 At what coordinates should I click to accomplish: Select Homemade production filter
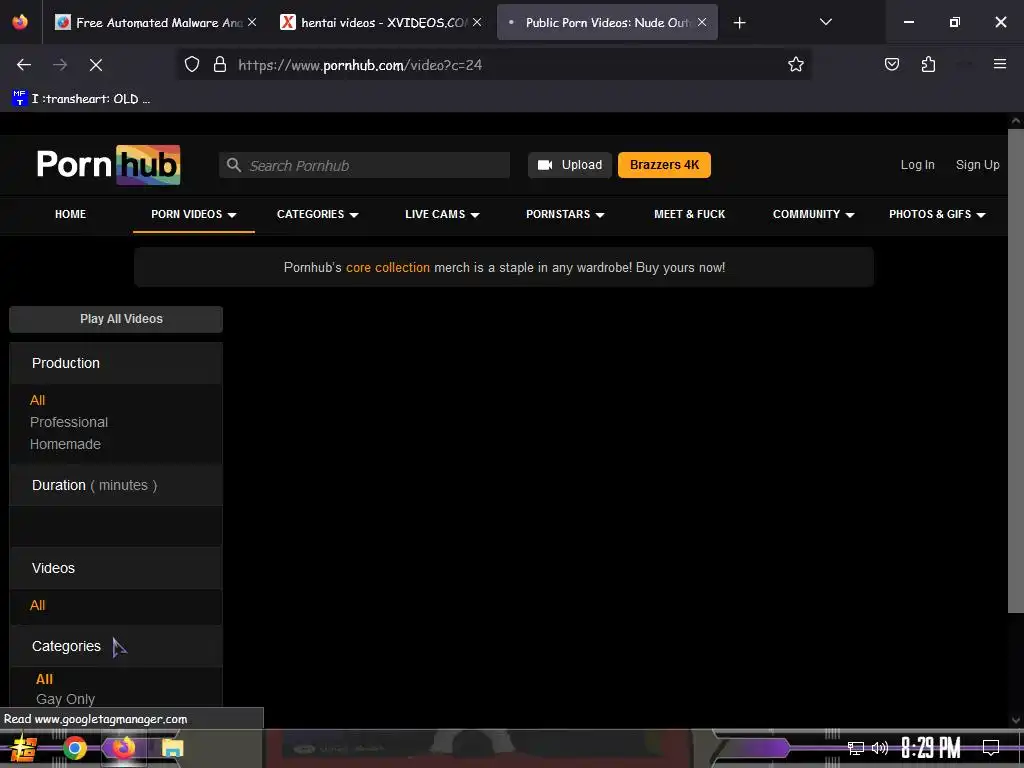[x=65, y=444]
